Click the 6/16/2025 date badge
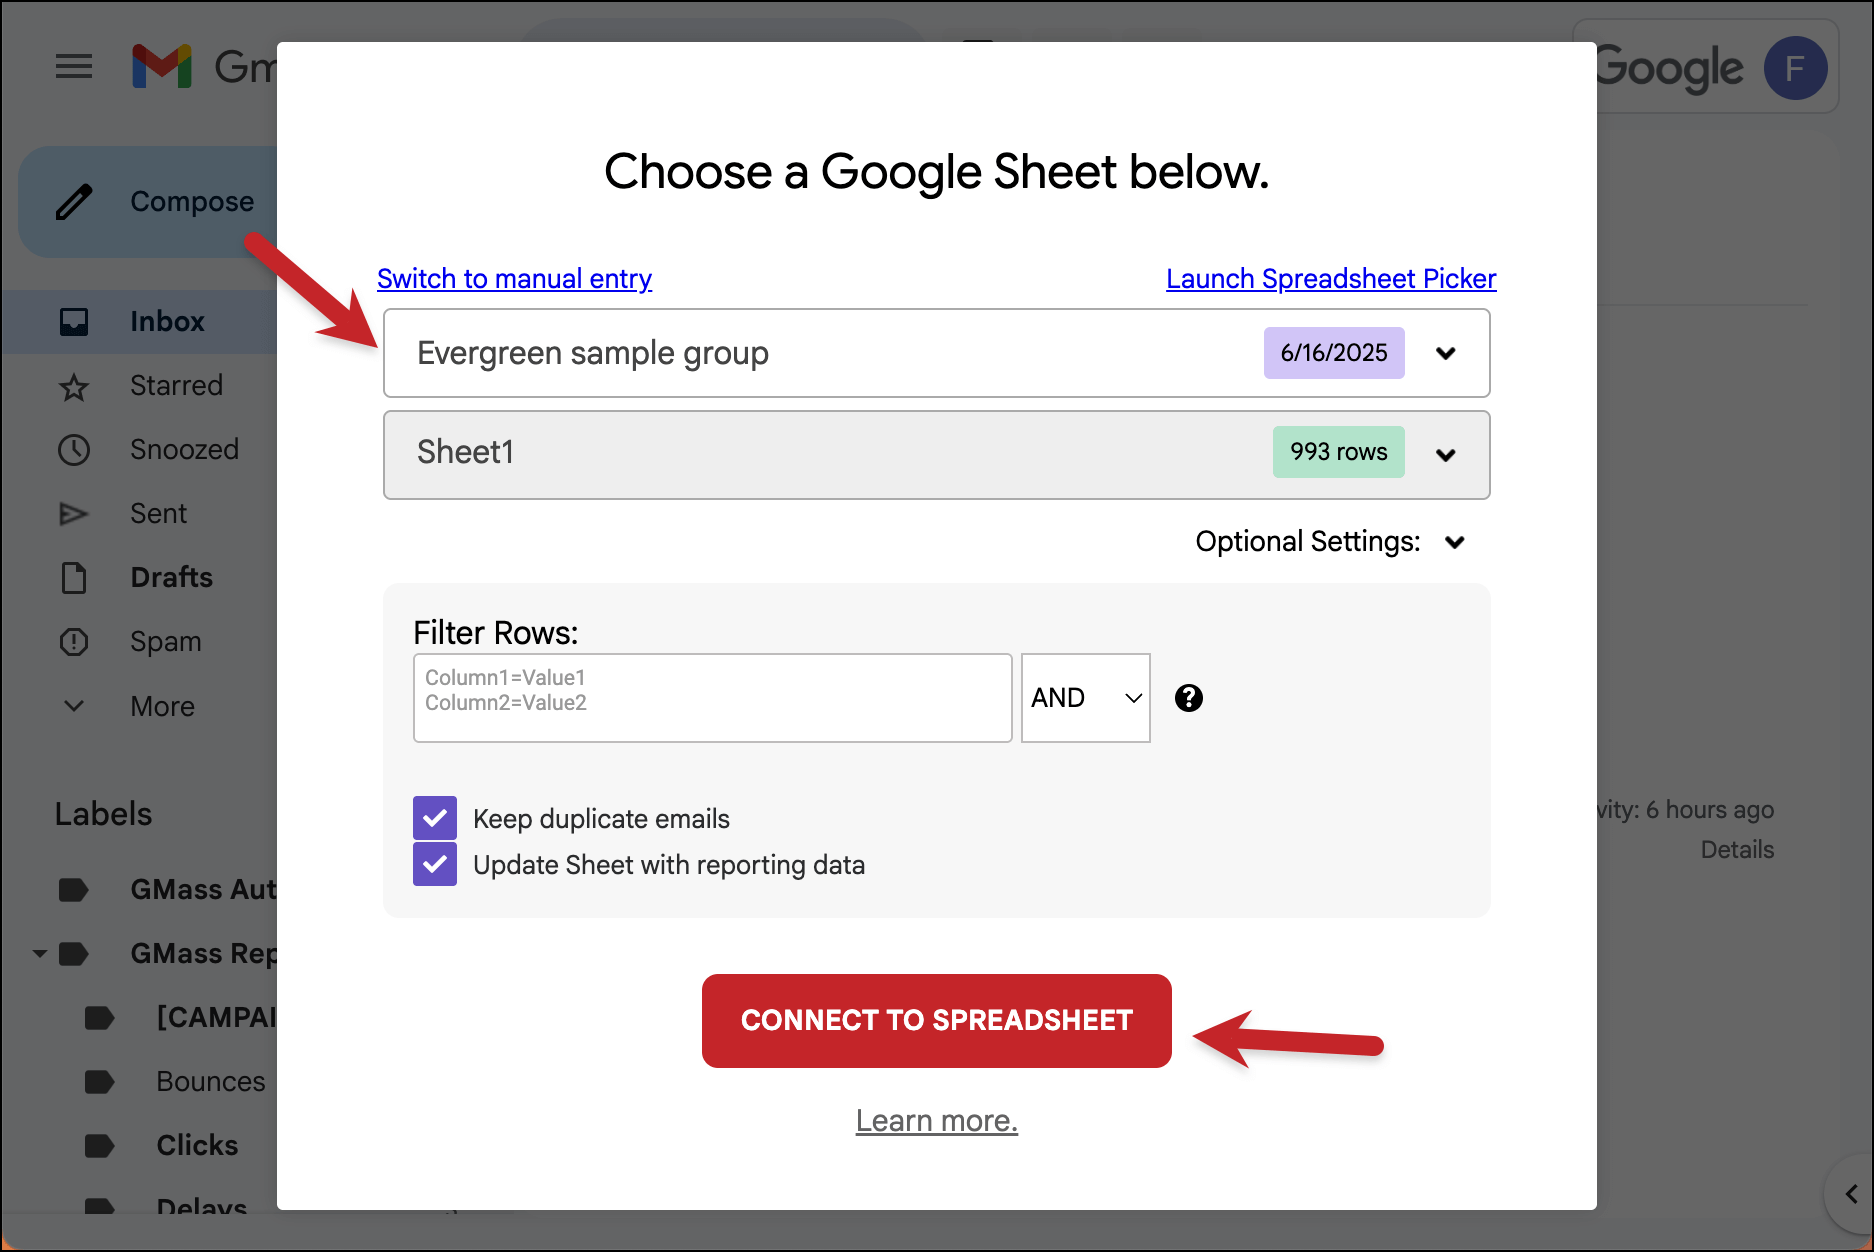The width and height of the screenshot is (1874, 1252). [1334, 353]
